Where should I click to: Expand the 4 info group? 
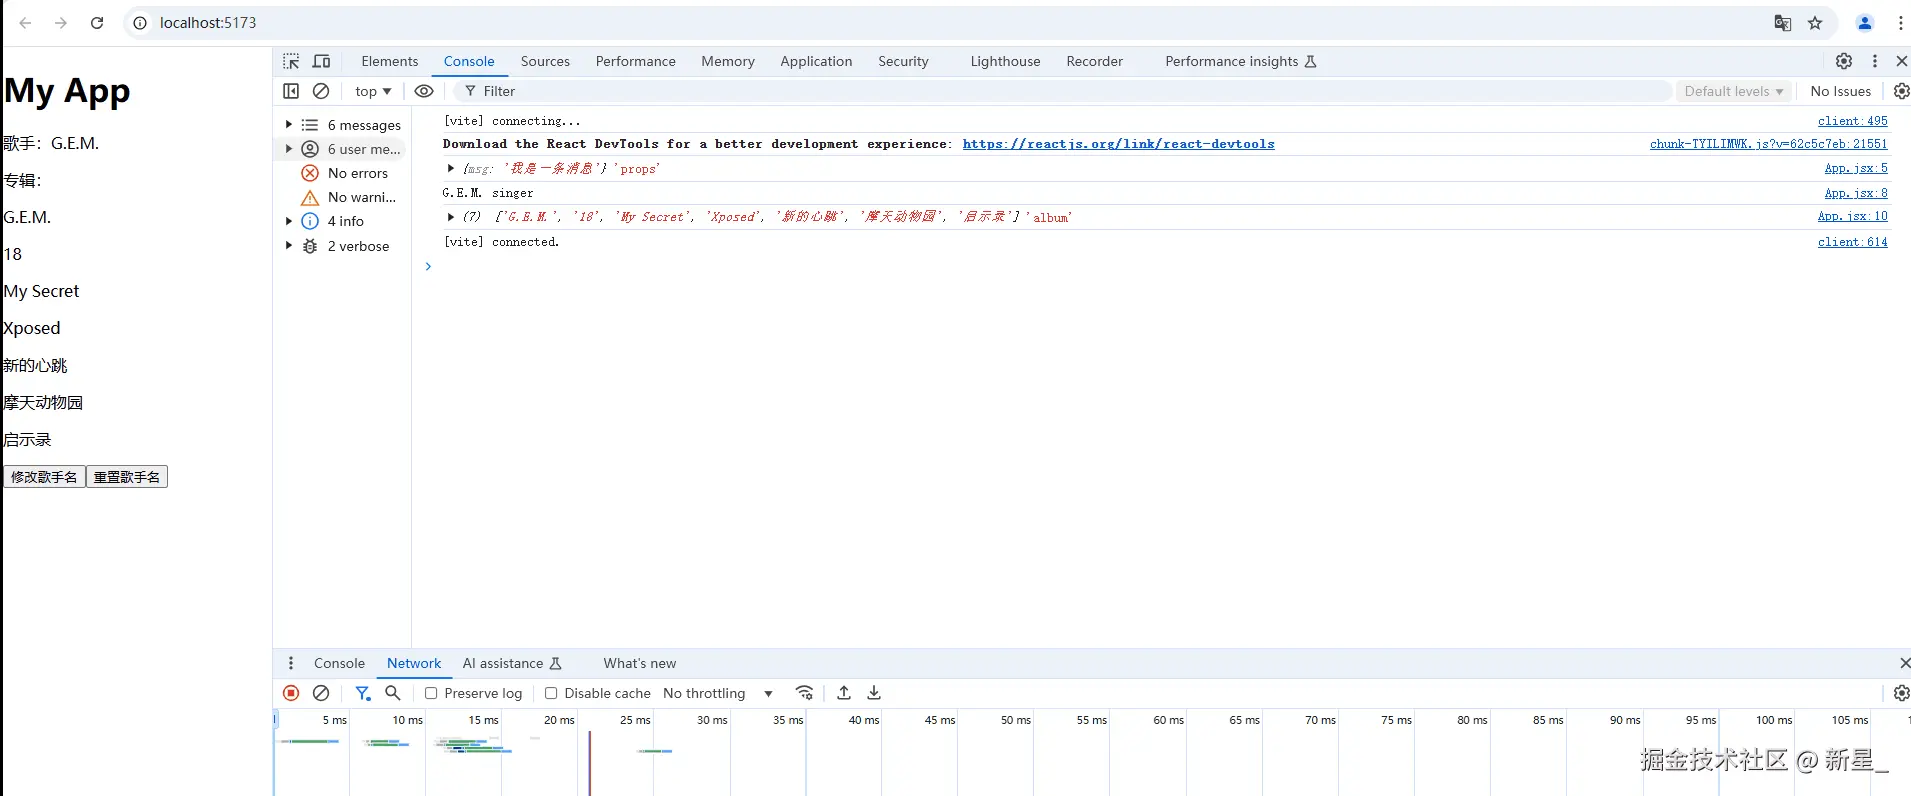288,221
